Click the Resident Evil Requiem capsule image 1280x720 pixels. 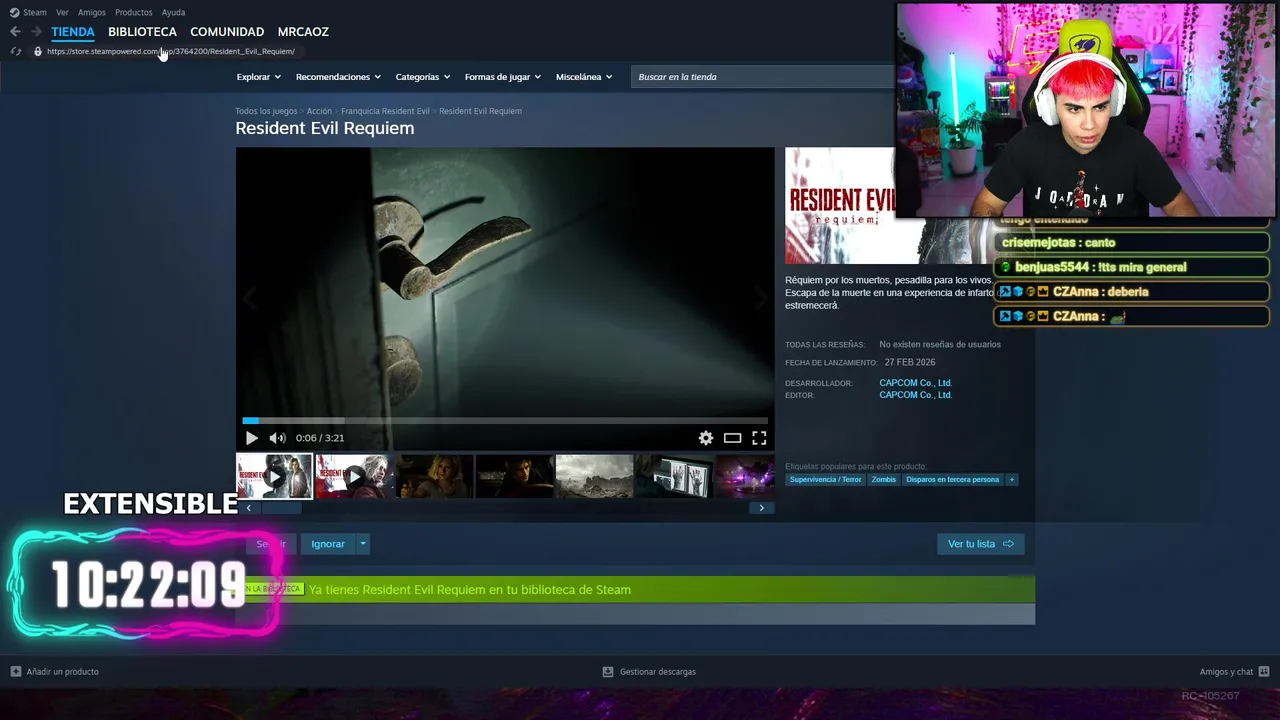coord(840,206)
